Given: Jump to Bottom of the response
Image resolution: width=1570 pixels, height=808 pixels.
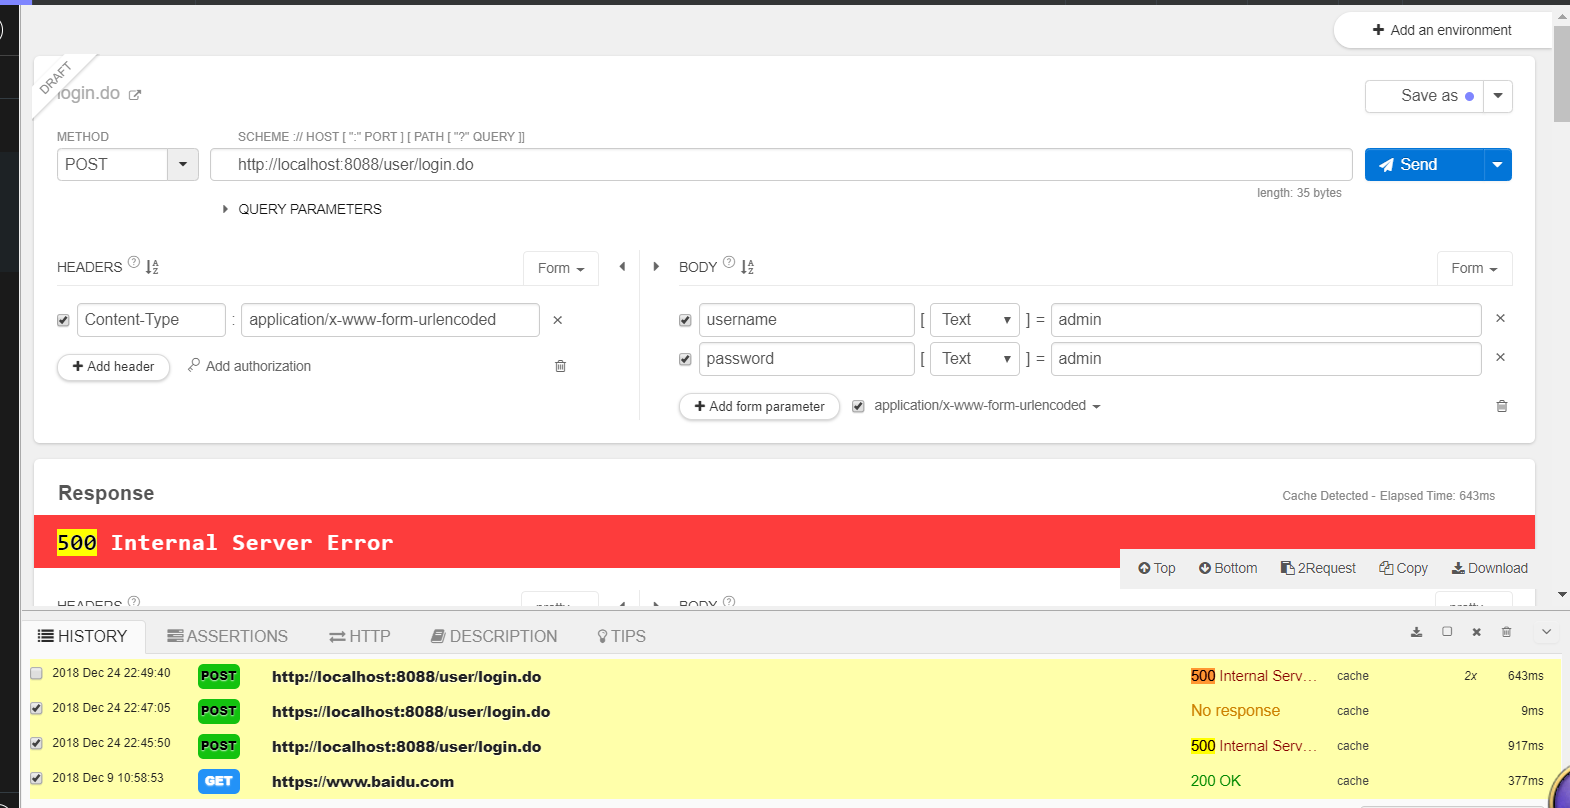Looking at the screenshot, I should coord(1228,568).
